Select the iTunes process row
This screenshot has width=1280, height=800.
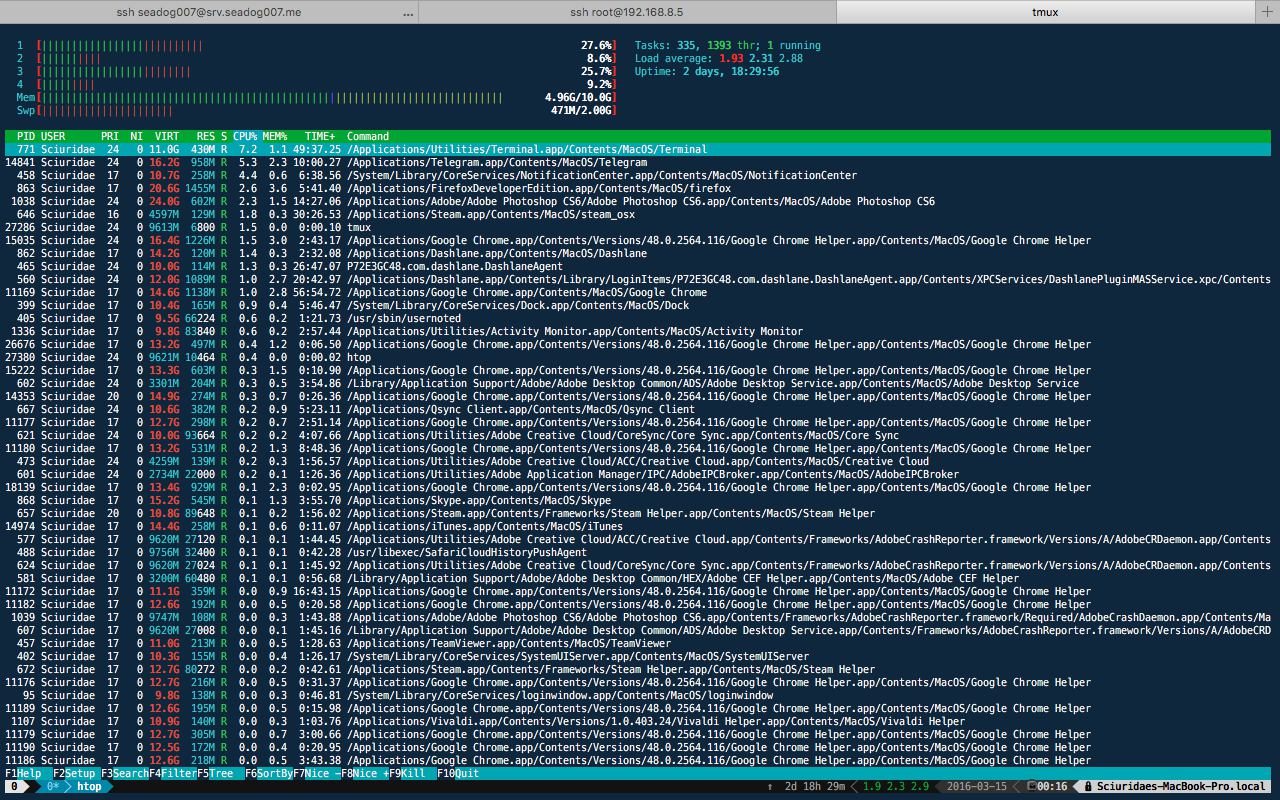pyautogui.click(x=638, y=526)
